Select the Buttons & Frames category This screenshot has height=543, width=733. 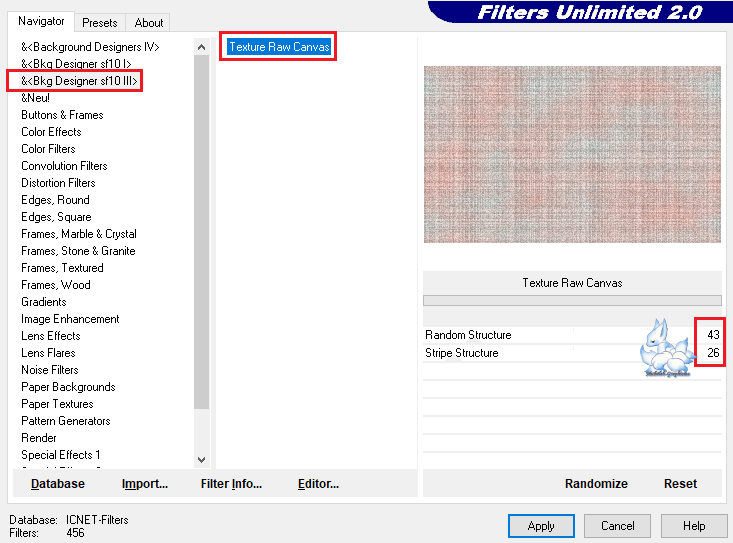tap(62, 115)
